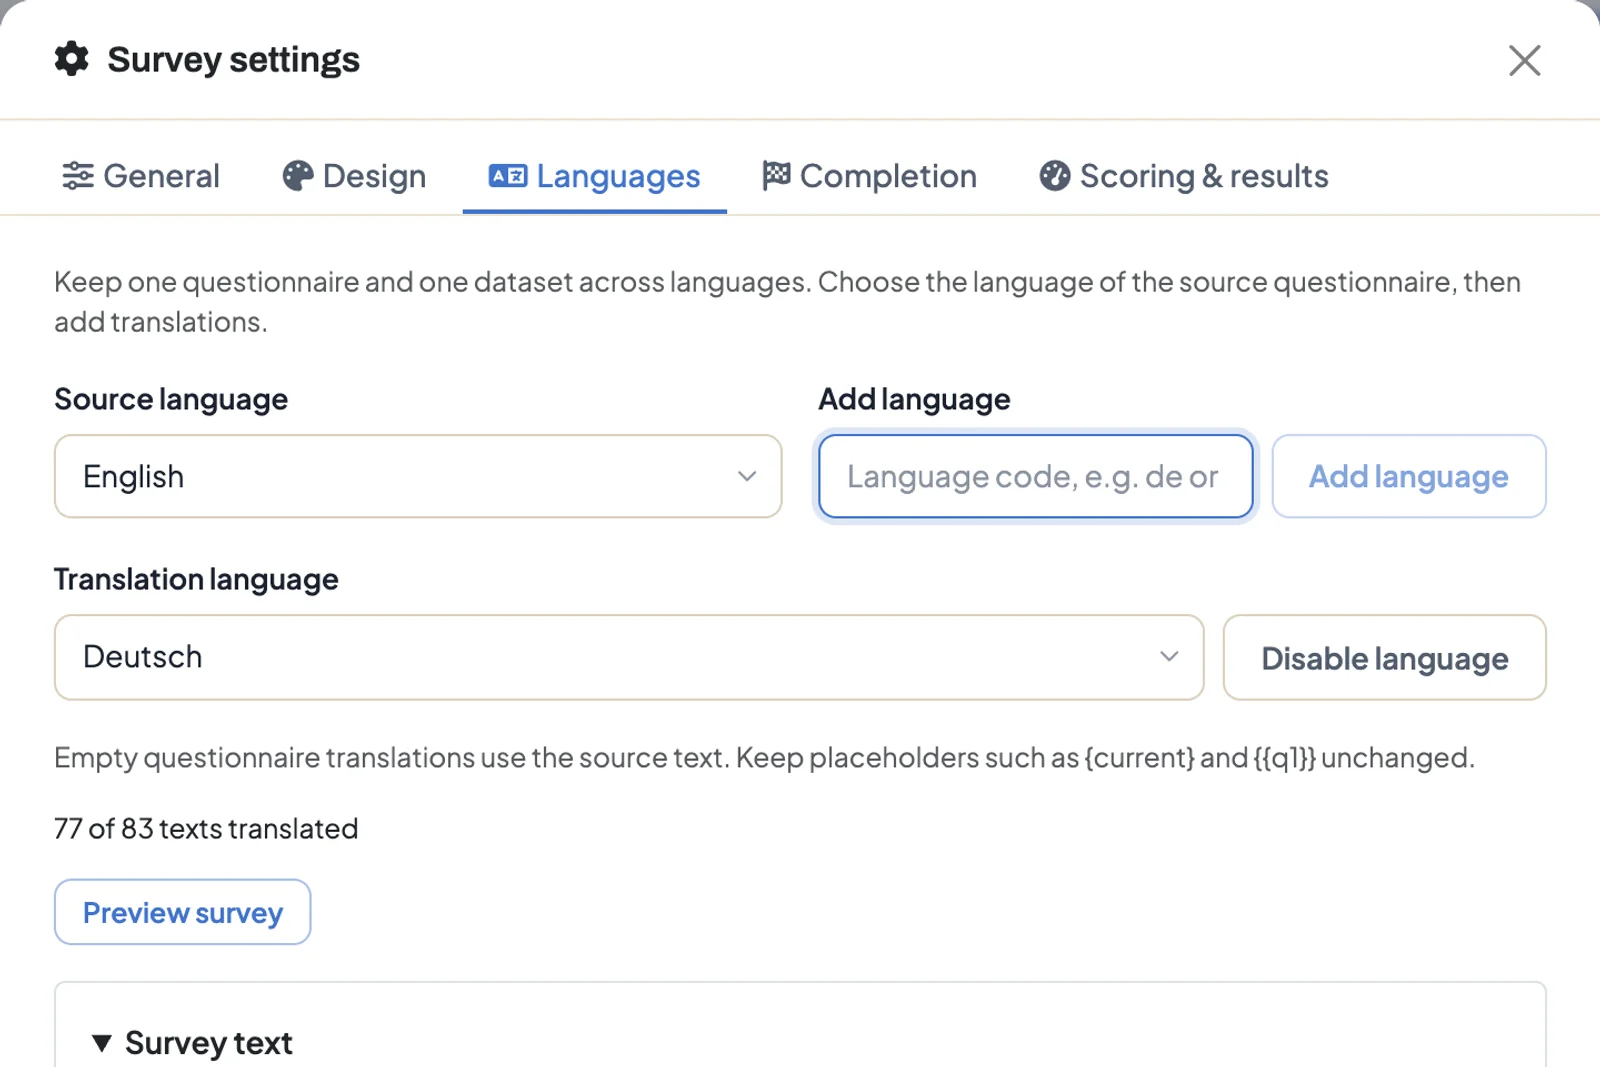This screenshot has height=1067, width=1600.
Task: Click the Disable language button
Action: pyautogui.click(x=1384, y=658)
